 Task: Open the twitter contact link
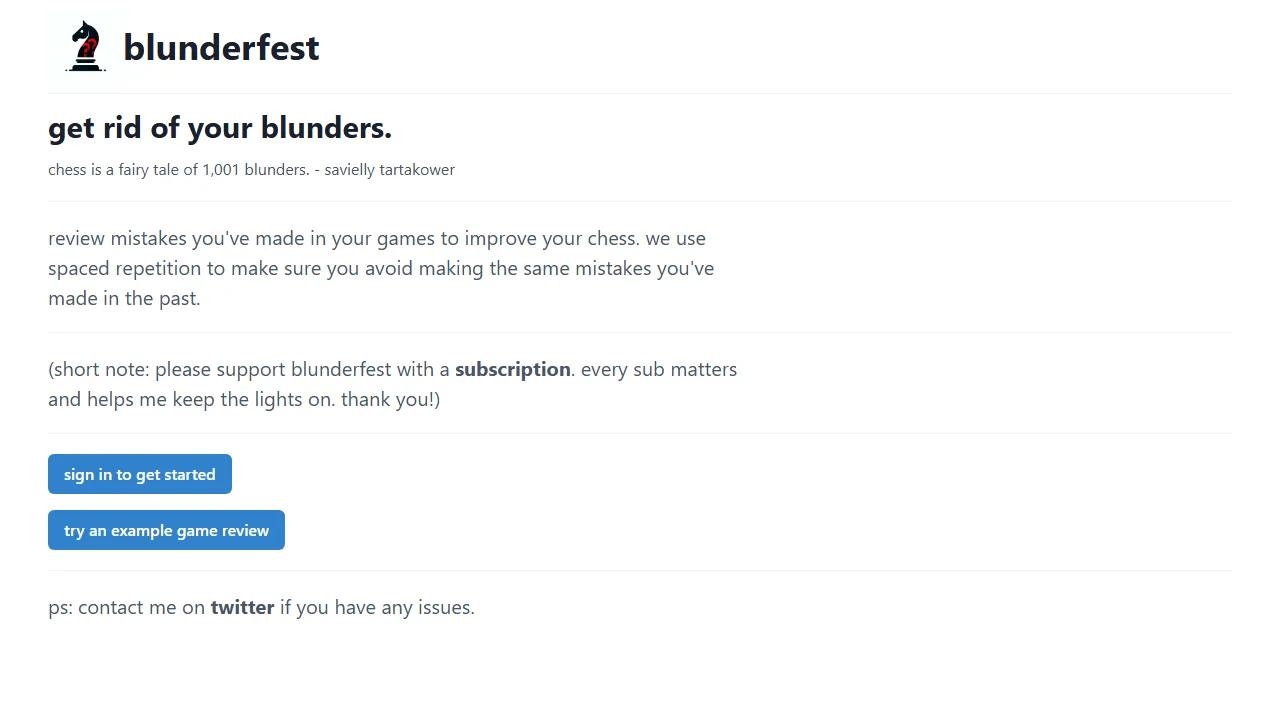point(242,607)
